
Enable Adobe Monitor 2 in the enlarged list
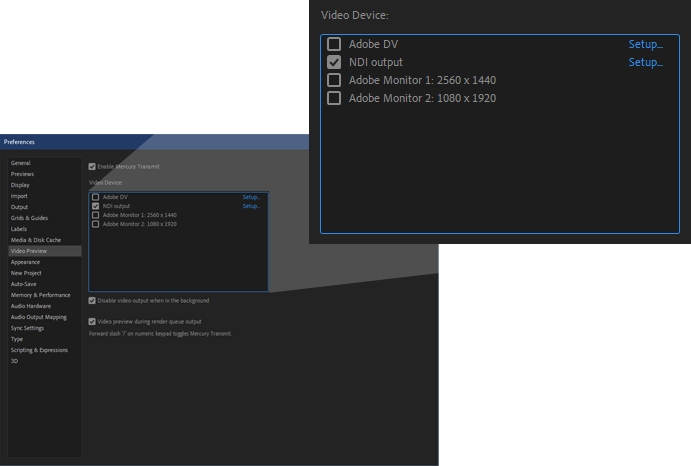[x=334, y=98]
